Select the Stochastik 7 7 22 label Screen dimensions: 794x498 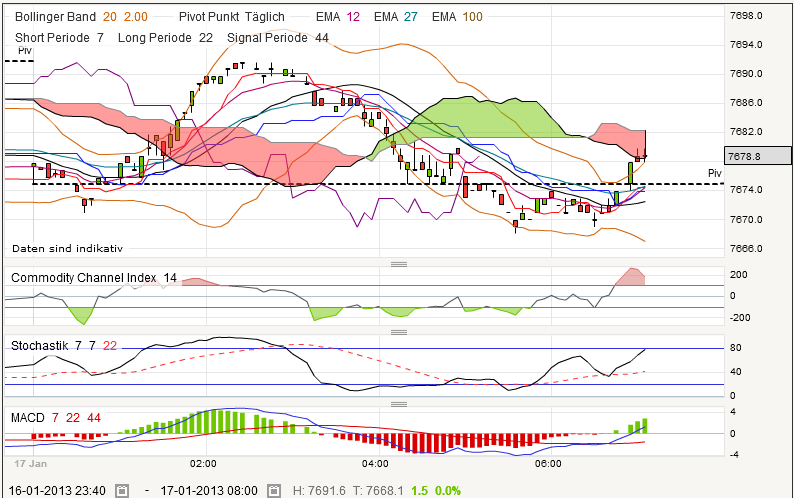(64, 346)
